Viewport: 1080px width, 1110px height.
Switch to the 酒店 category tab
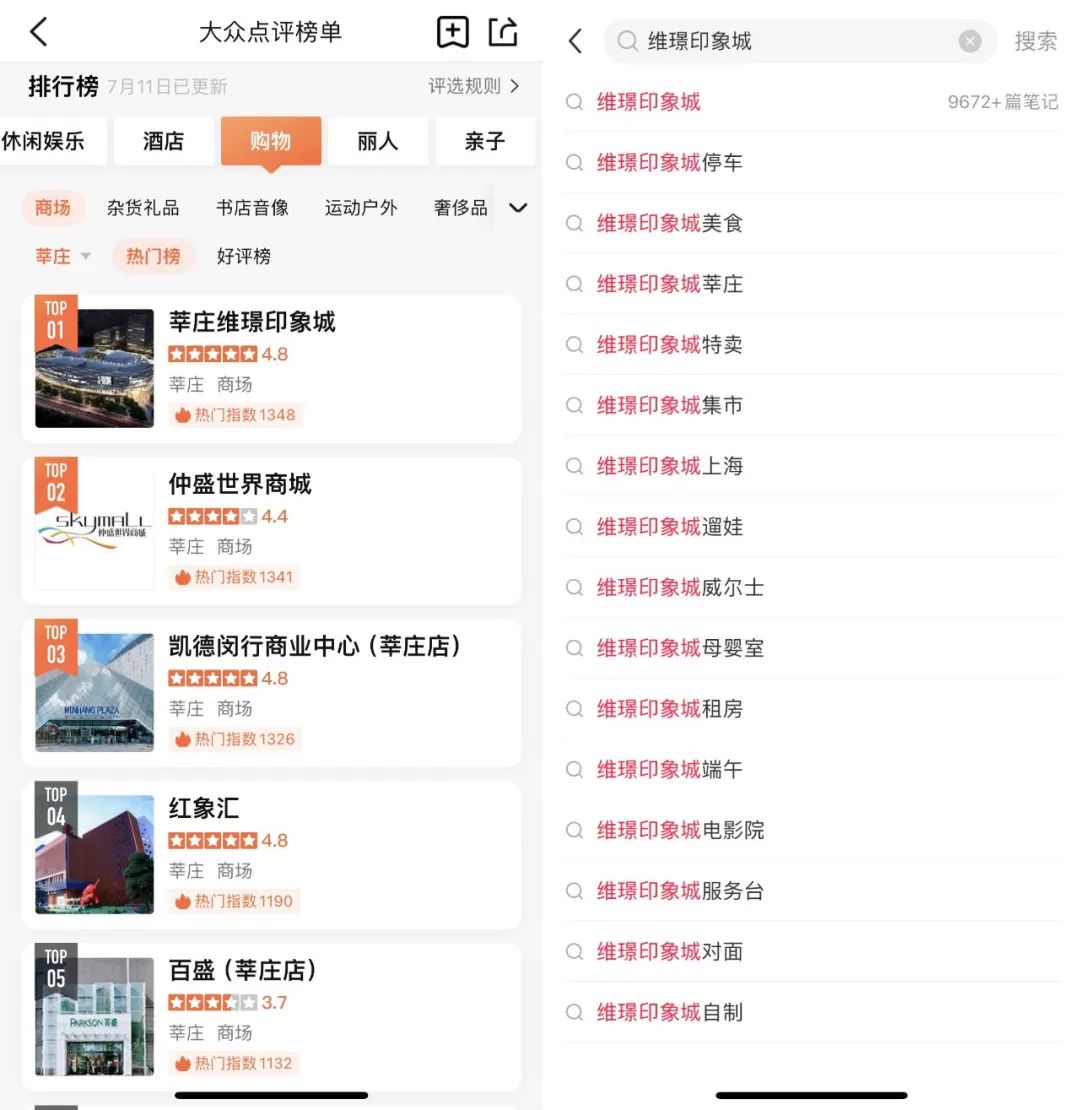pos(163,141)
